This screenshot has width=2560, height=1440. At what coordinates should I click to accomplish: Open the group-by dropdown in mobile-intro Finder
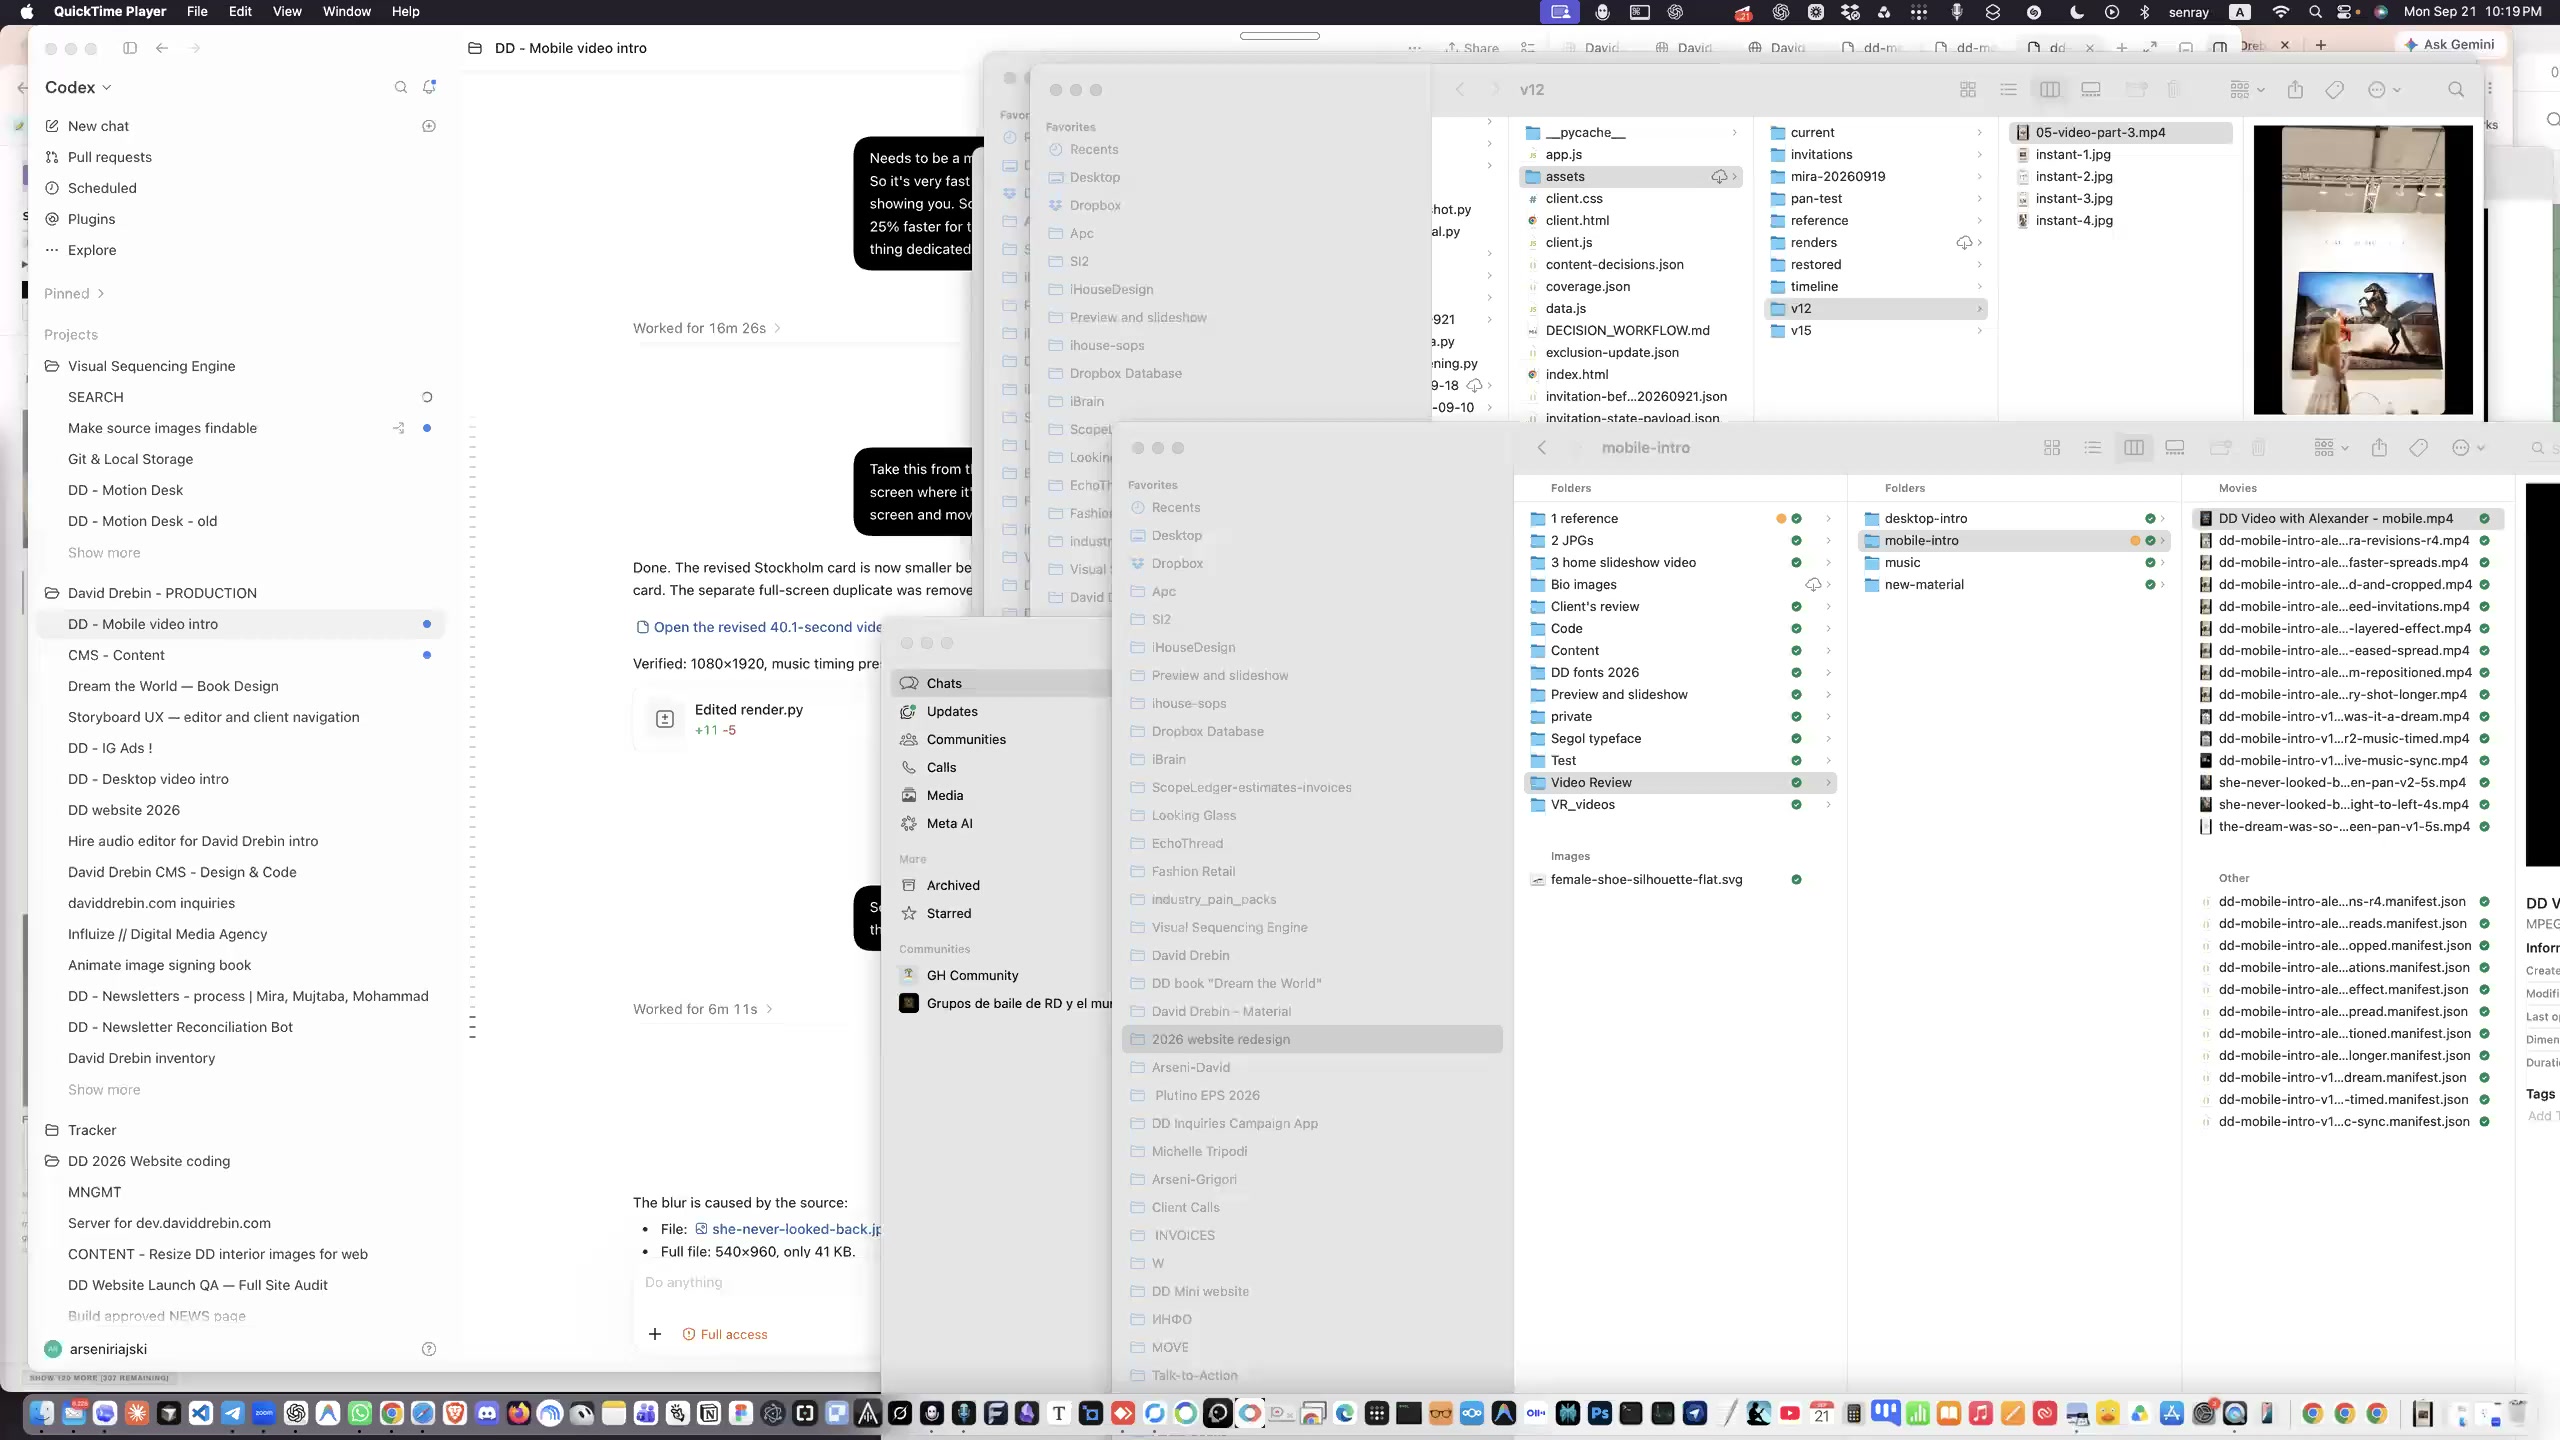[x=2330, y=448]
